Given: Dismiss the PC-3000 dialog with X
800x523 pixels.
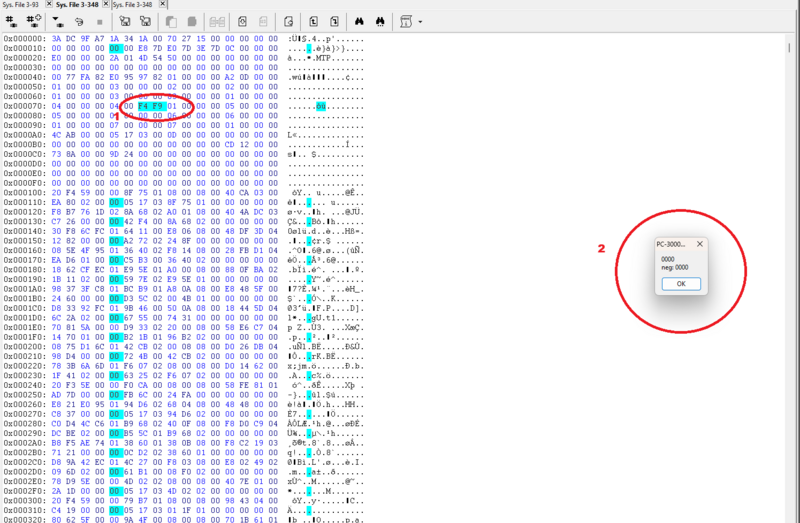Looking at the screenshot, I should point(699,243).
